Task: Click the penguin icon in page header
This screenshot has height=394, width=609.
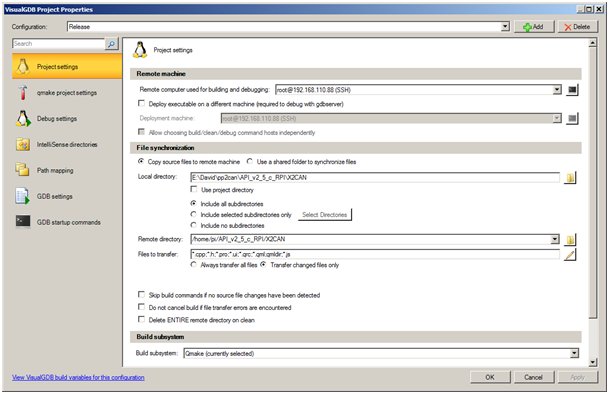Action: pos(140,50)
